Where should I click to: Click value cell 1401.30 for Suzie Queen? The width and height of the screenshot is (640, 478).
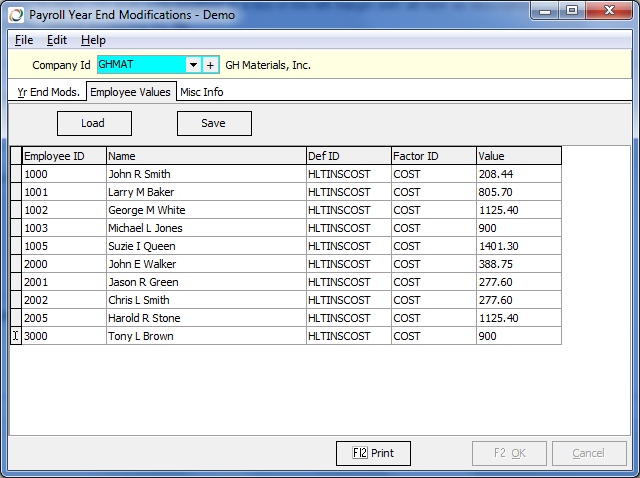(518, 246)
